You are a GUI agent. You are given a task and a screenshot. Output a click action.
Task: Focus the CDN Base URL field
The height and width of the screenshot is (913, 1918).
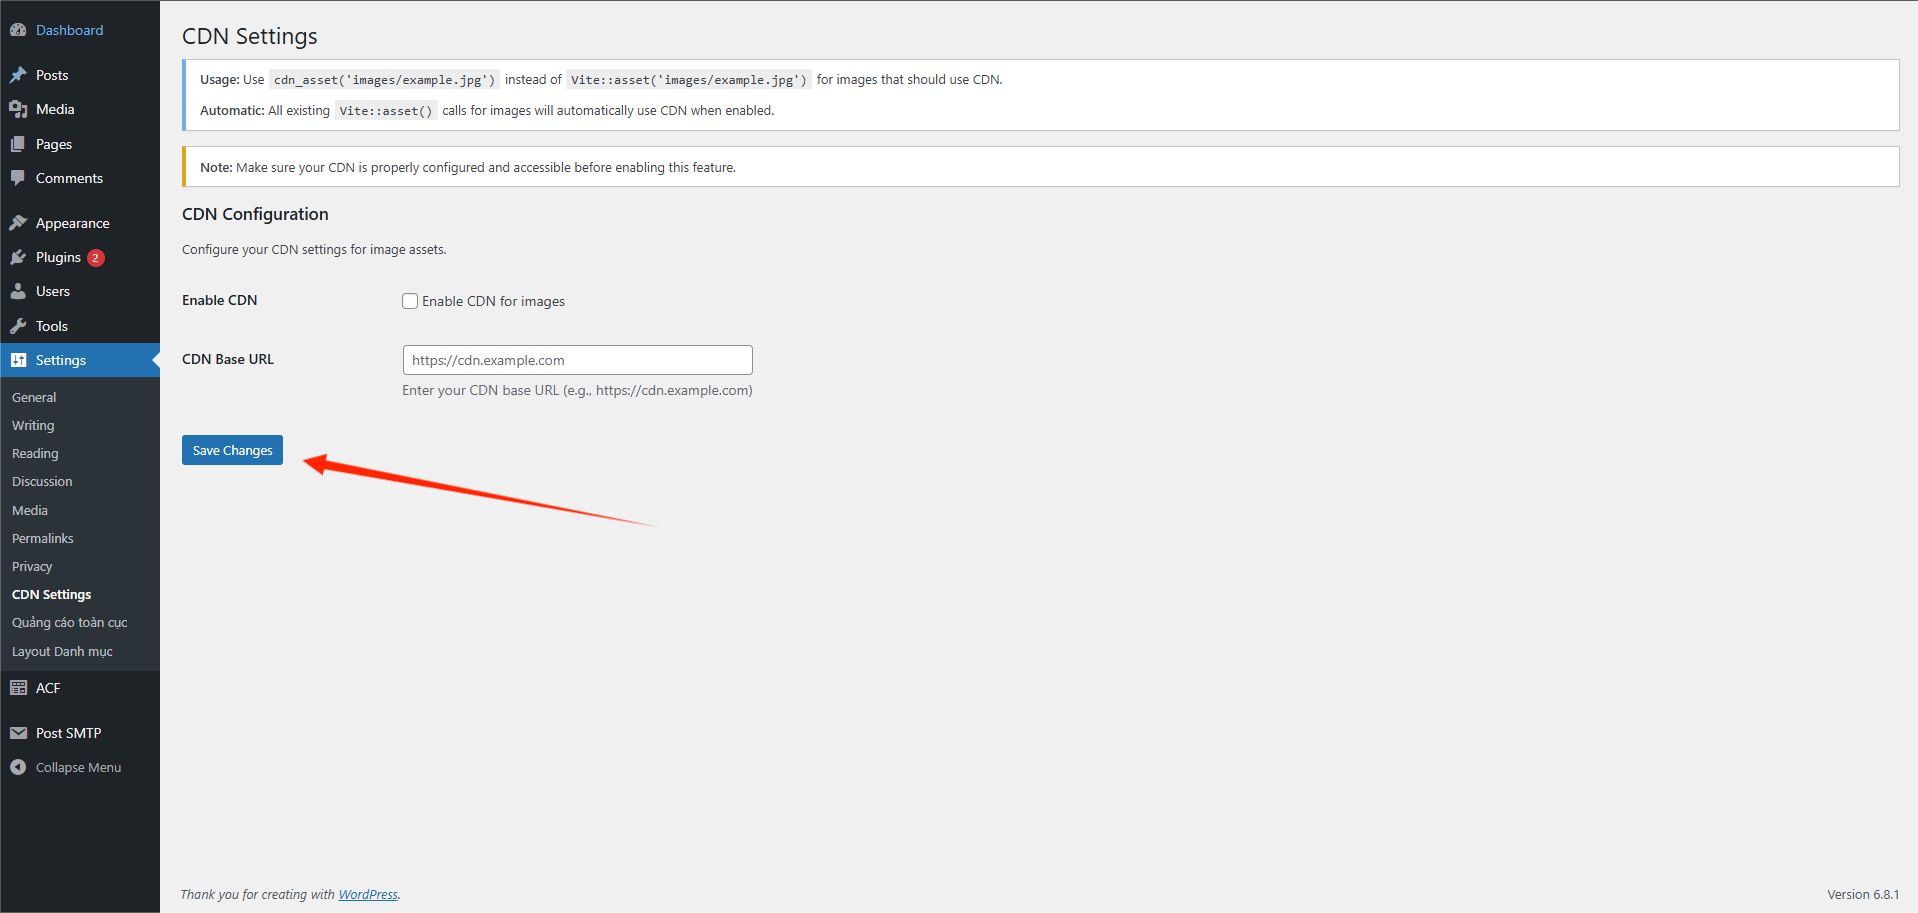point(577,360)
